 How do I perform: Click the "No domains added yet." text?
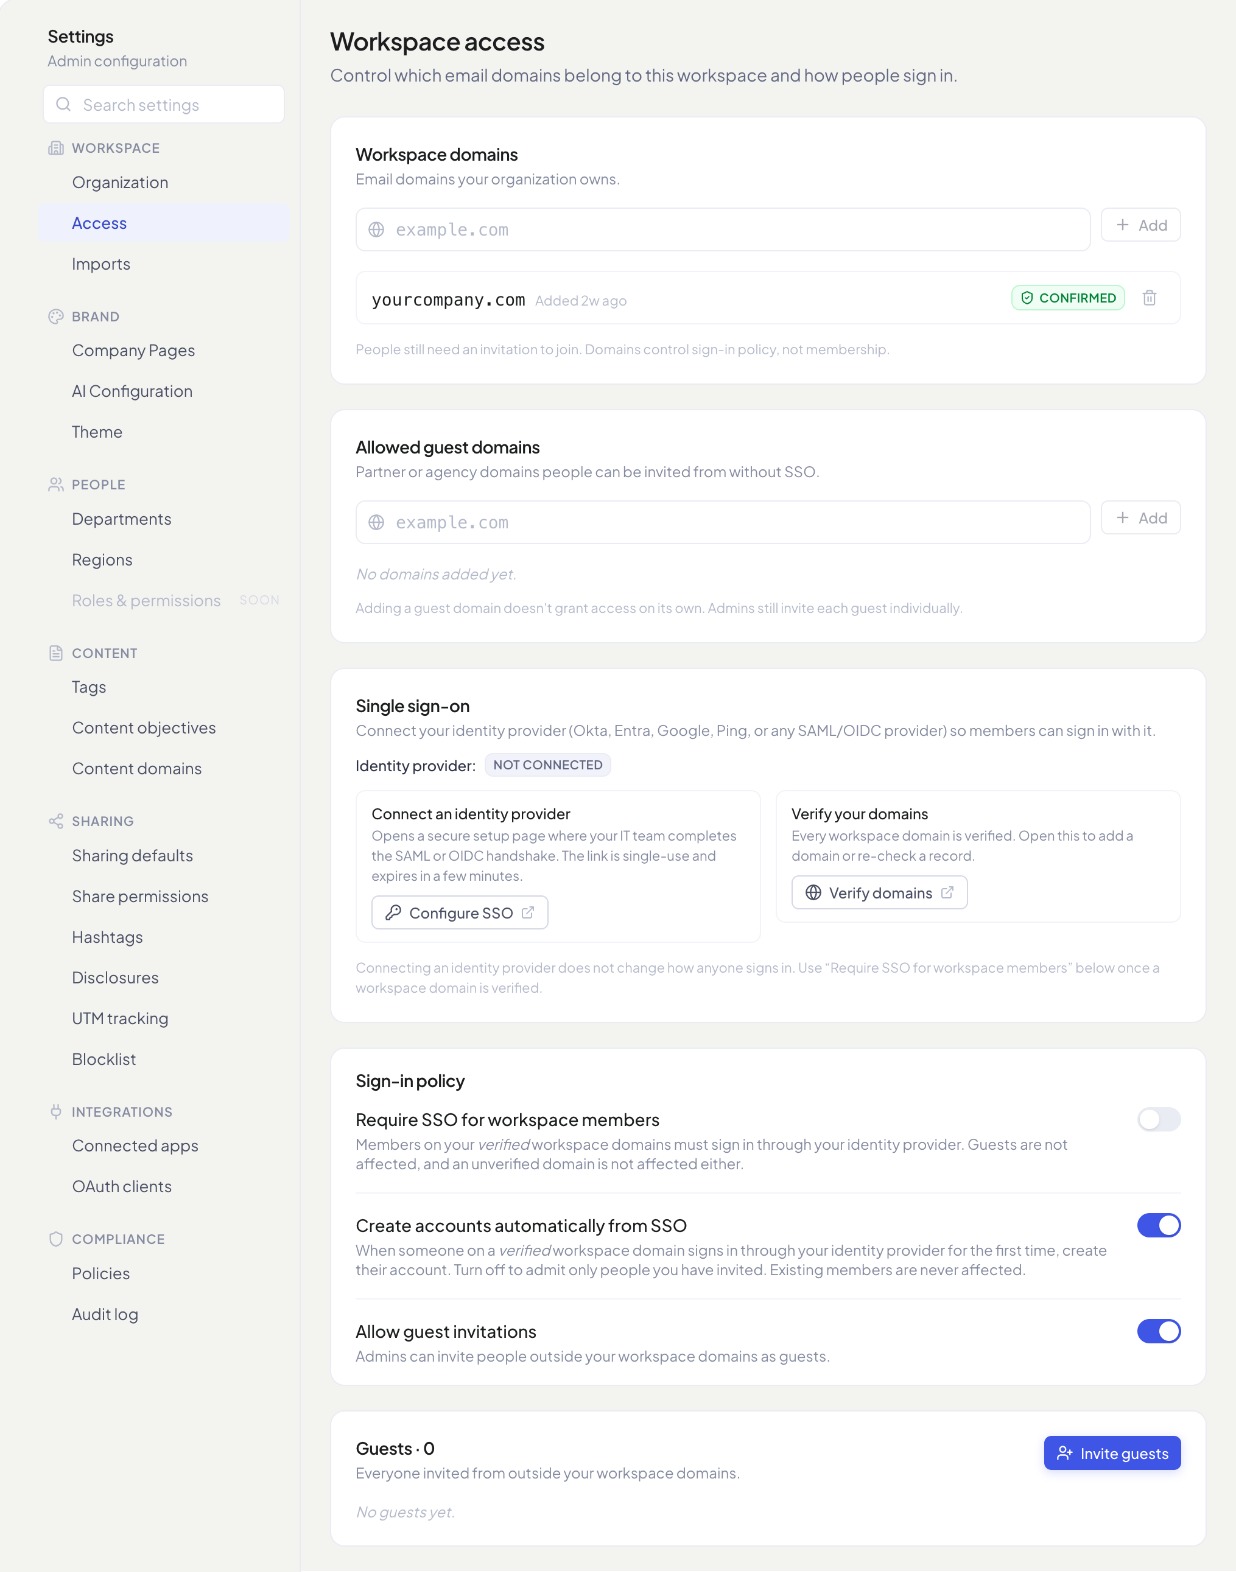pos(436,574)
